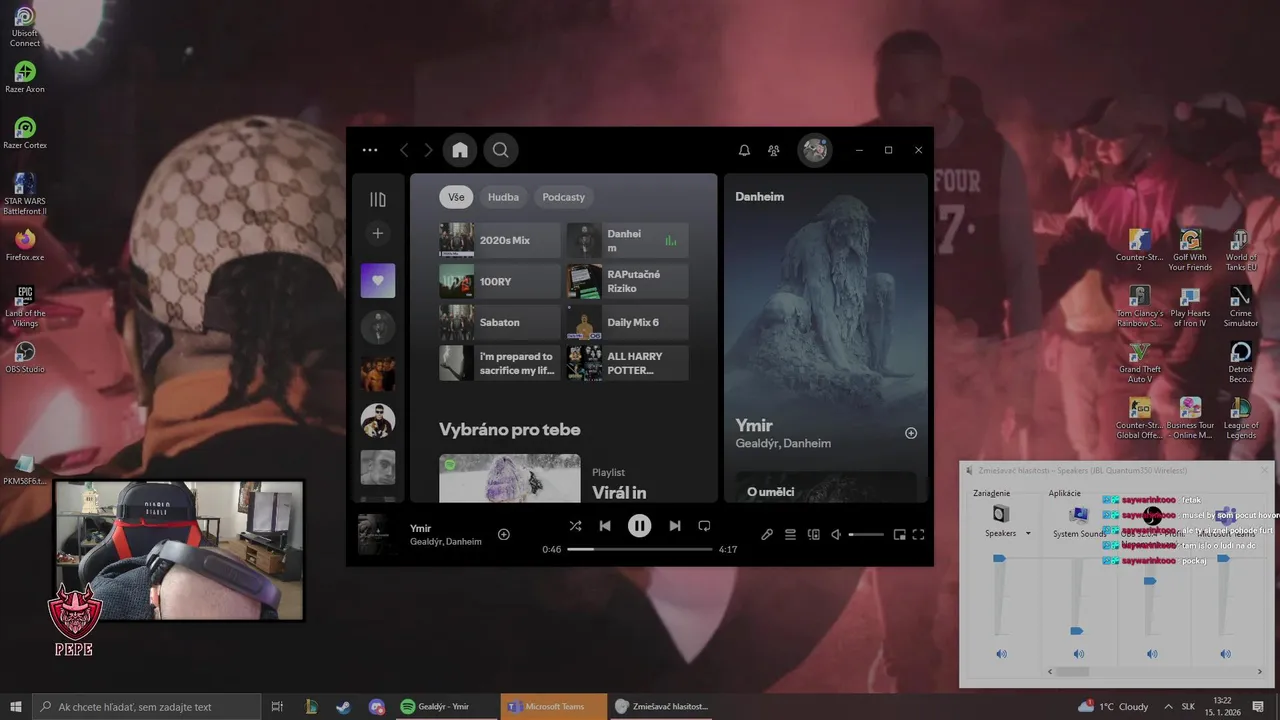Image resolution: width=1280 pixels, height=720 pixels.
Task: Open the Sabaton tile
Action: pyautogui.click(x=500, y=323)
